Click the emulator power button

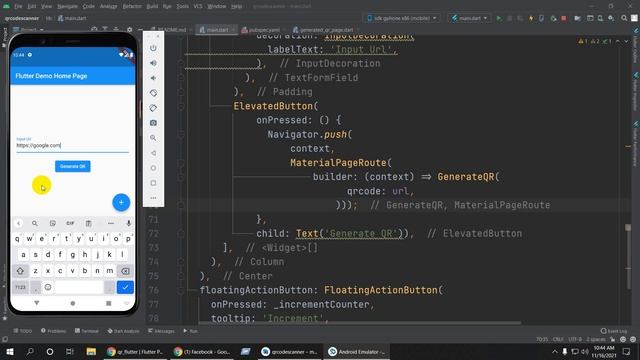tap(153, 48)
